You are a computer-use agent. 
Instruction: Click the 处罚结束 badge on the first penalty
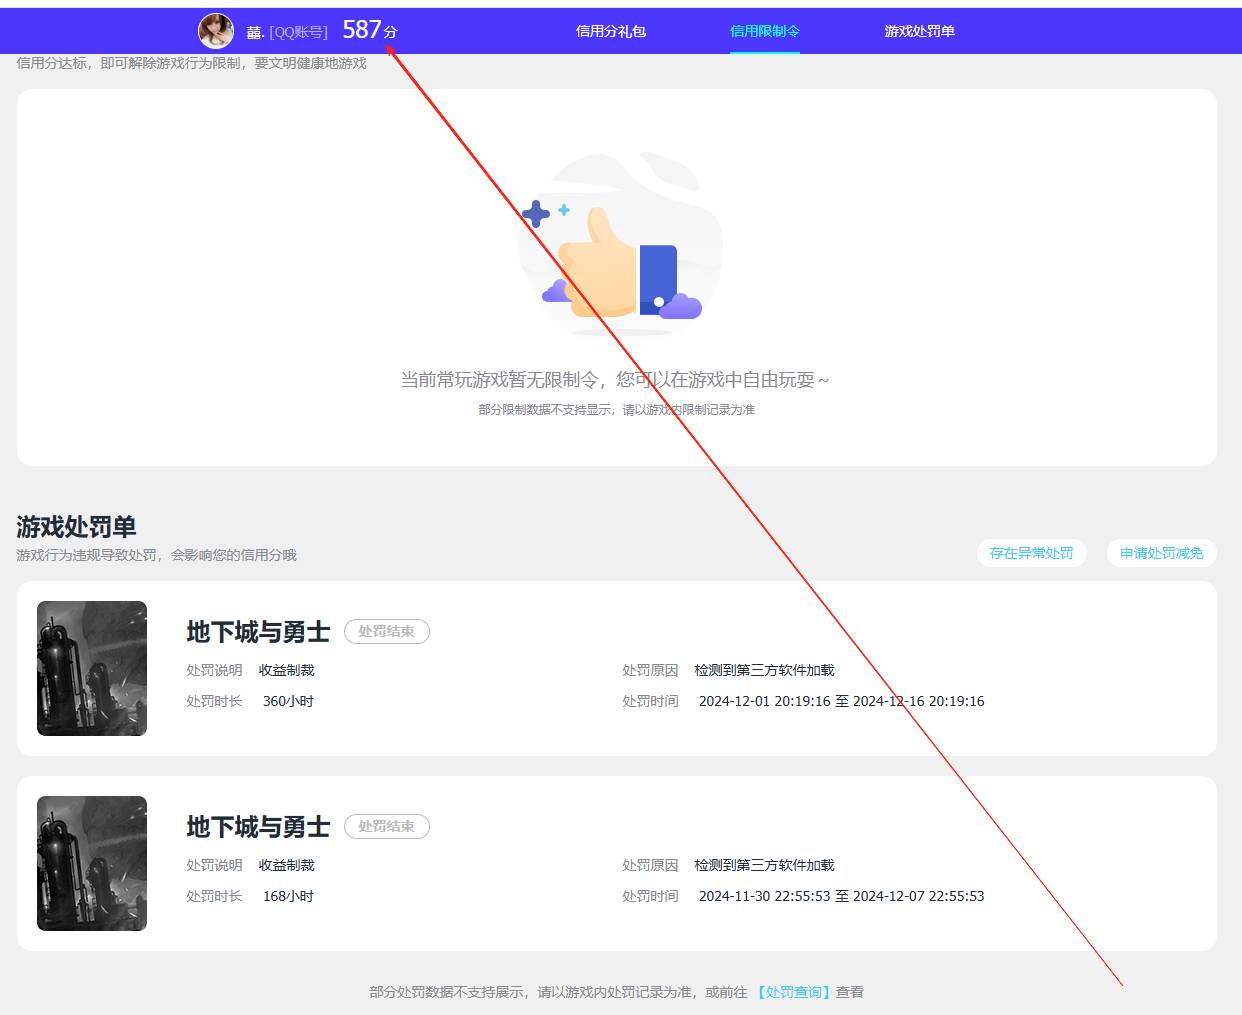point(387,631)
